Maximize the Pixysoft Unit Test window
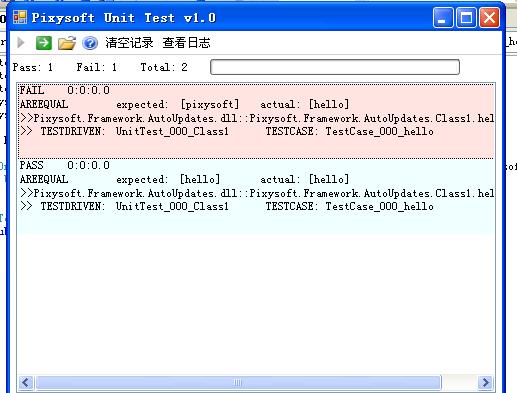This screenshot has width=517, height=393. click(x=466, y=18)
